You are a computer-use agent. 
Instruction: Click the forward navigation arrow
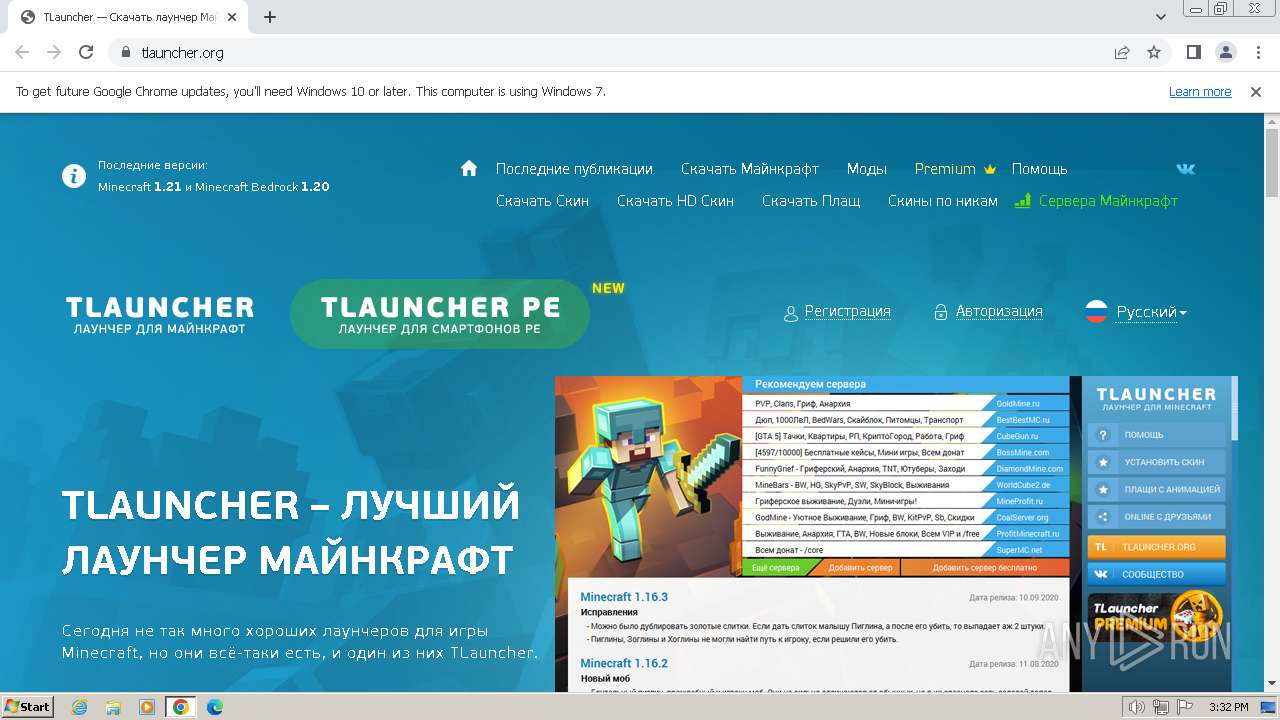pyautogui.click(x=54, y=52)
